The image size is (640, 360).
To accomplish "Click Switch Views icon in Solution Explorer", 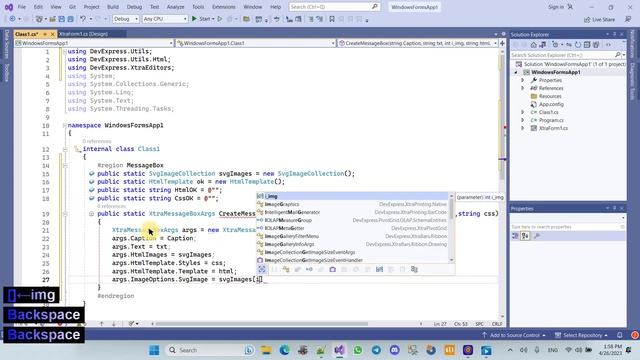I will (542, 44).
